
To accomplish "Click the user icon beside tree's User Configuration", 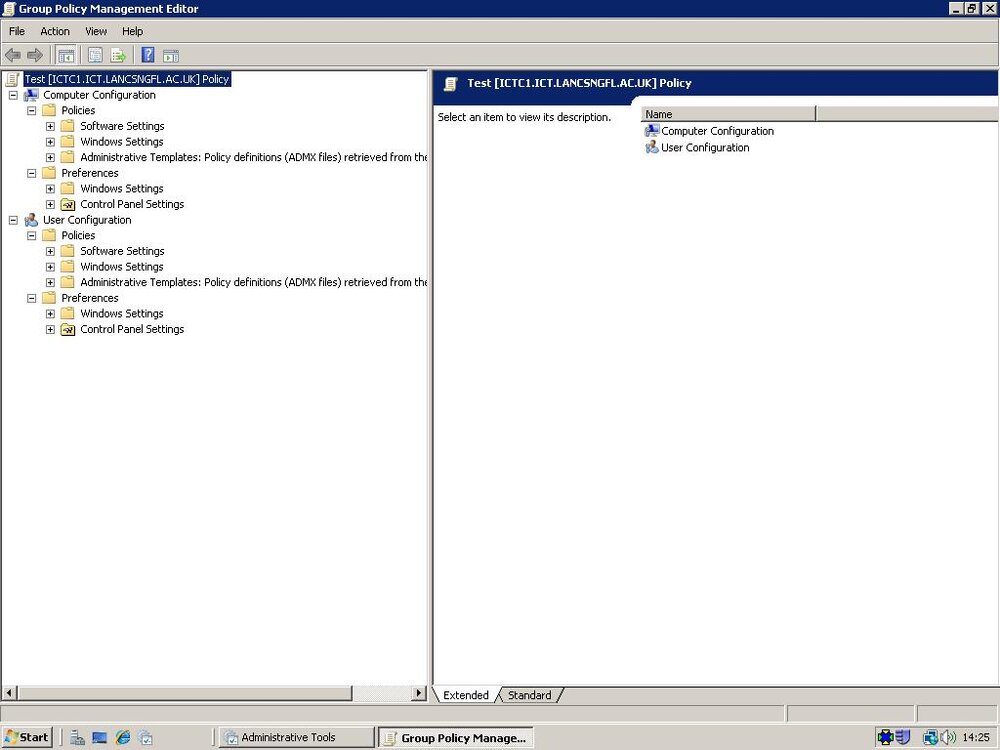I will click(31, 220).
